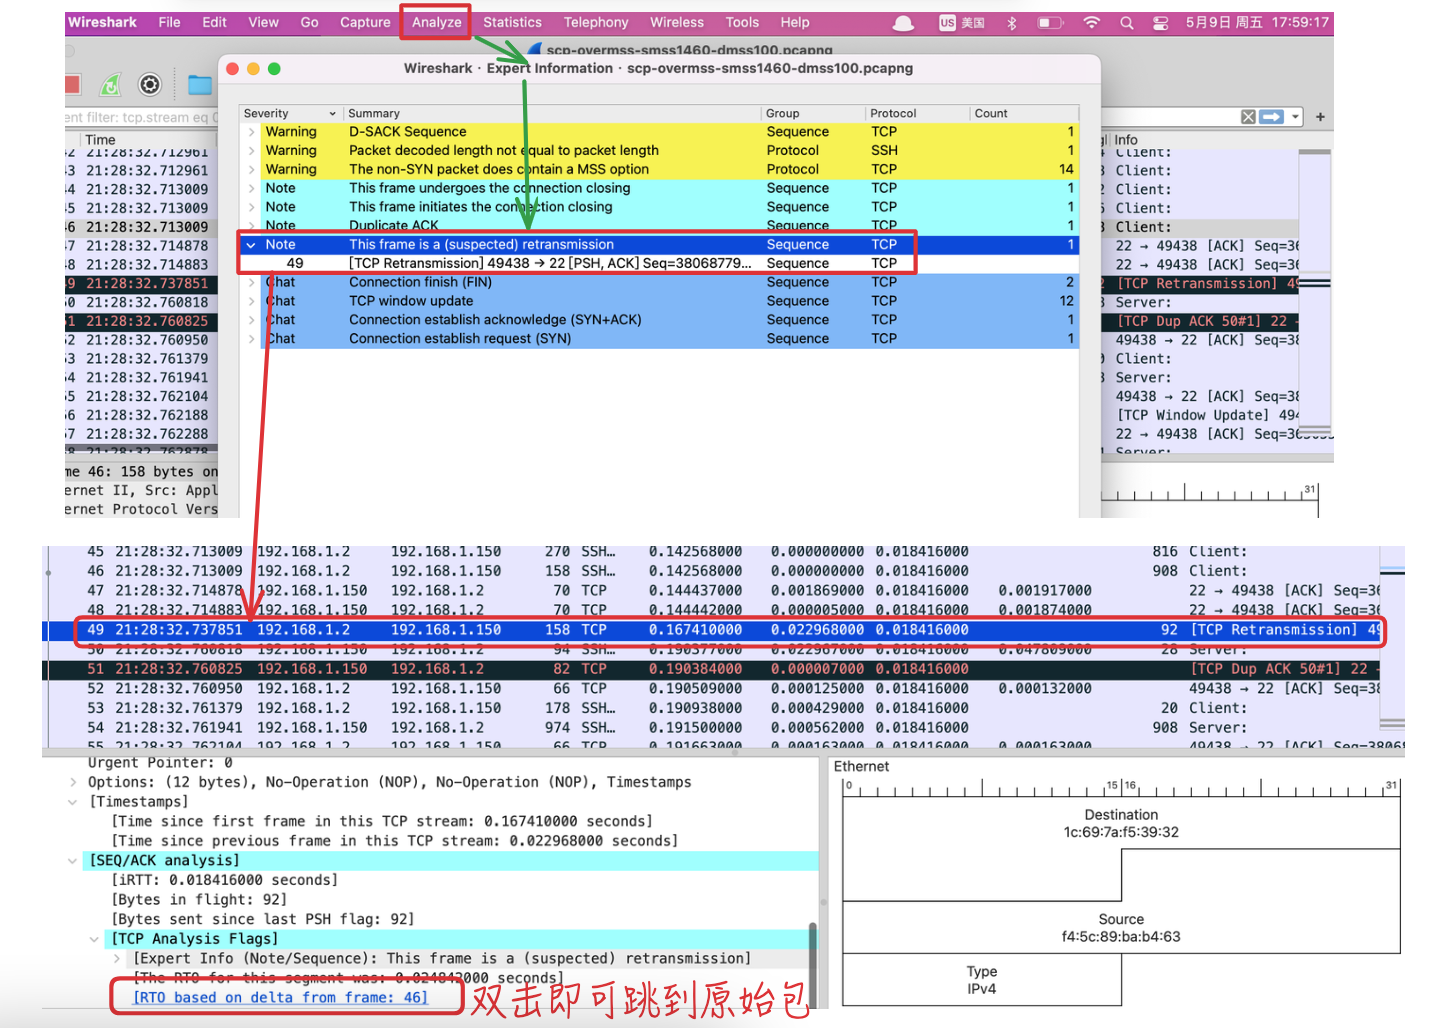Viewport: 1438px width, 1028px height.
Task: Expand the D-SACK Sequence warning row
Action: click(251, 132)
